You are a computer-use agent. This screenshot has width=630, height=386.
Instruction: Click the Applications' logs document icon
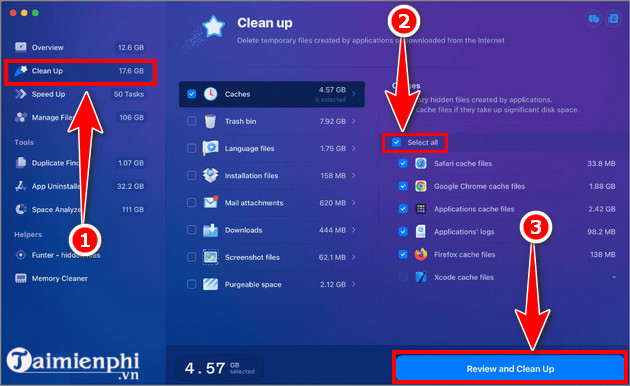[x=421, y=232]
